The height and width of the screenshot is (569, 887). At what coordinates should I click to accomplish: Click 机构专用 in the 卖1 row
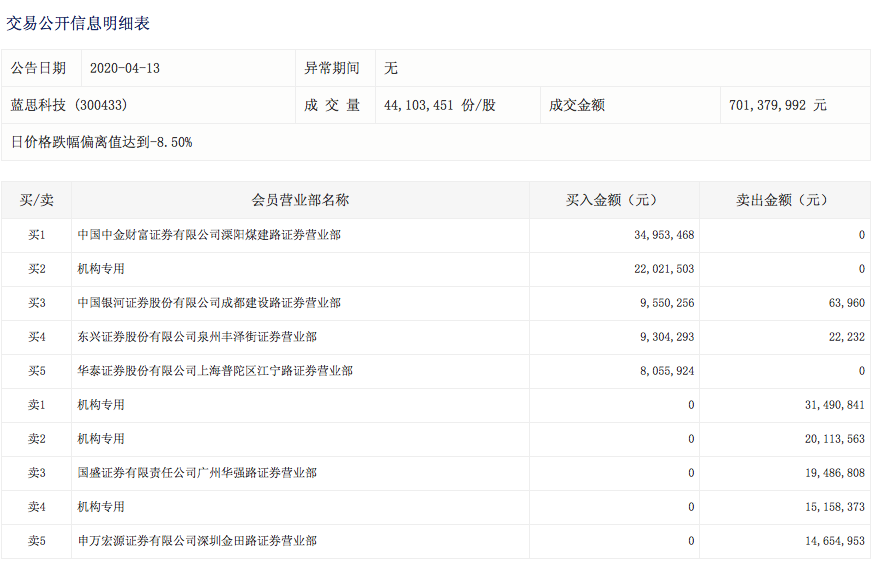[101, 405]
